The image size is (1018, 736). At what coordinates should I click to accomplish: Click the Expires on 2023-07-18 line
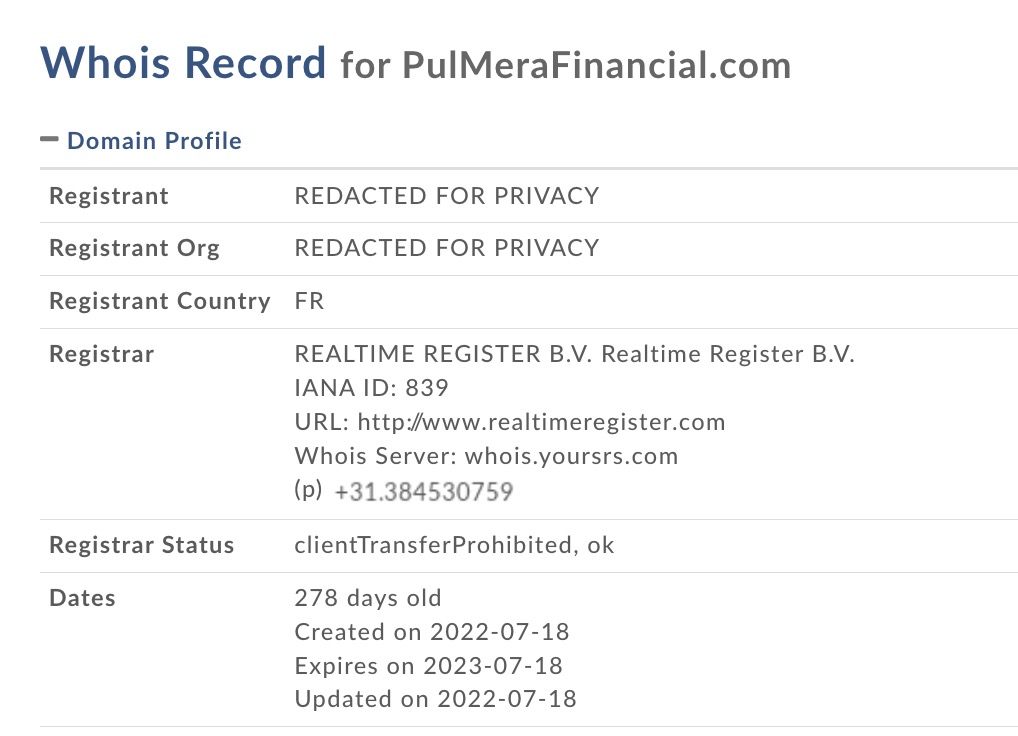[428, 665]
